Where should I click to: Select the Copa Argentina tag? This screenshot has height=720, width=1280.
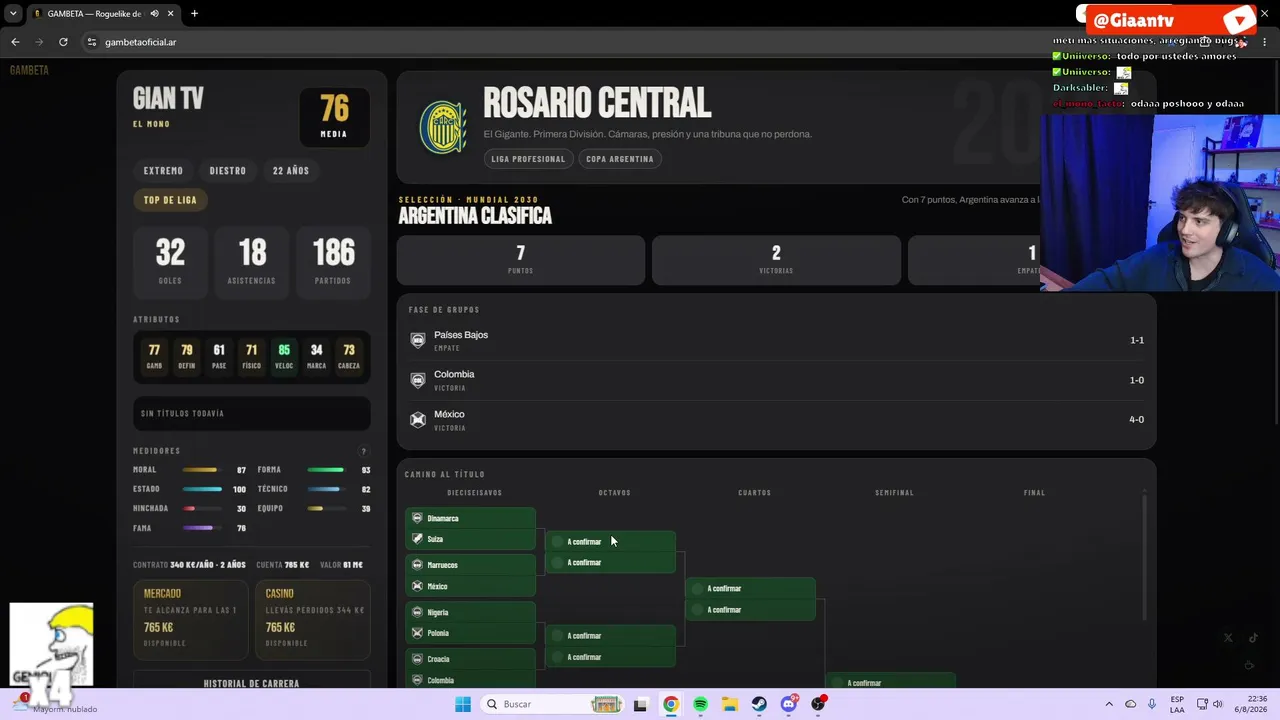[620, 159]
